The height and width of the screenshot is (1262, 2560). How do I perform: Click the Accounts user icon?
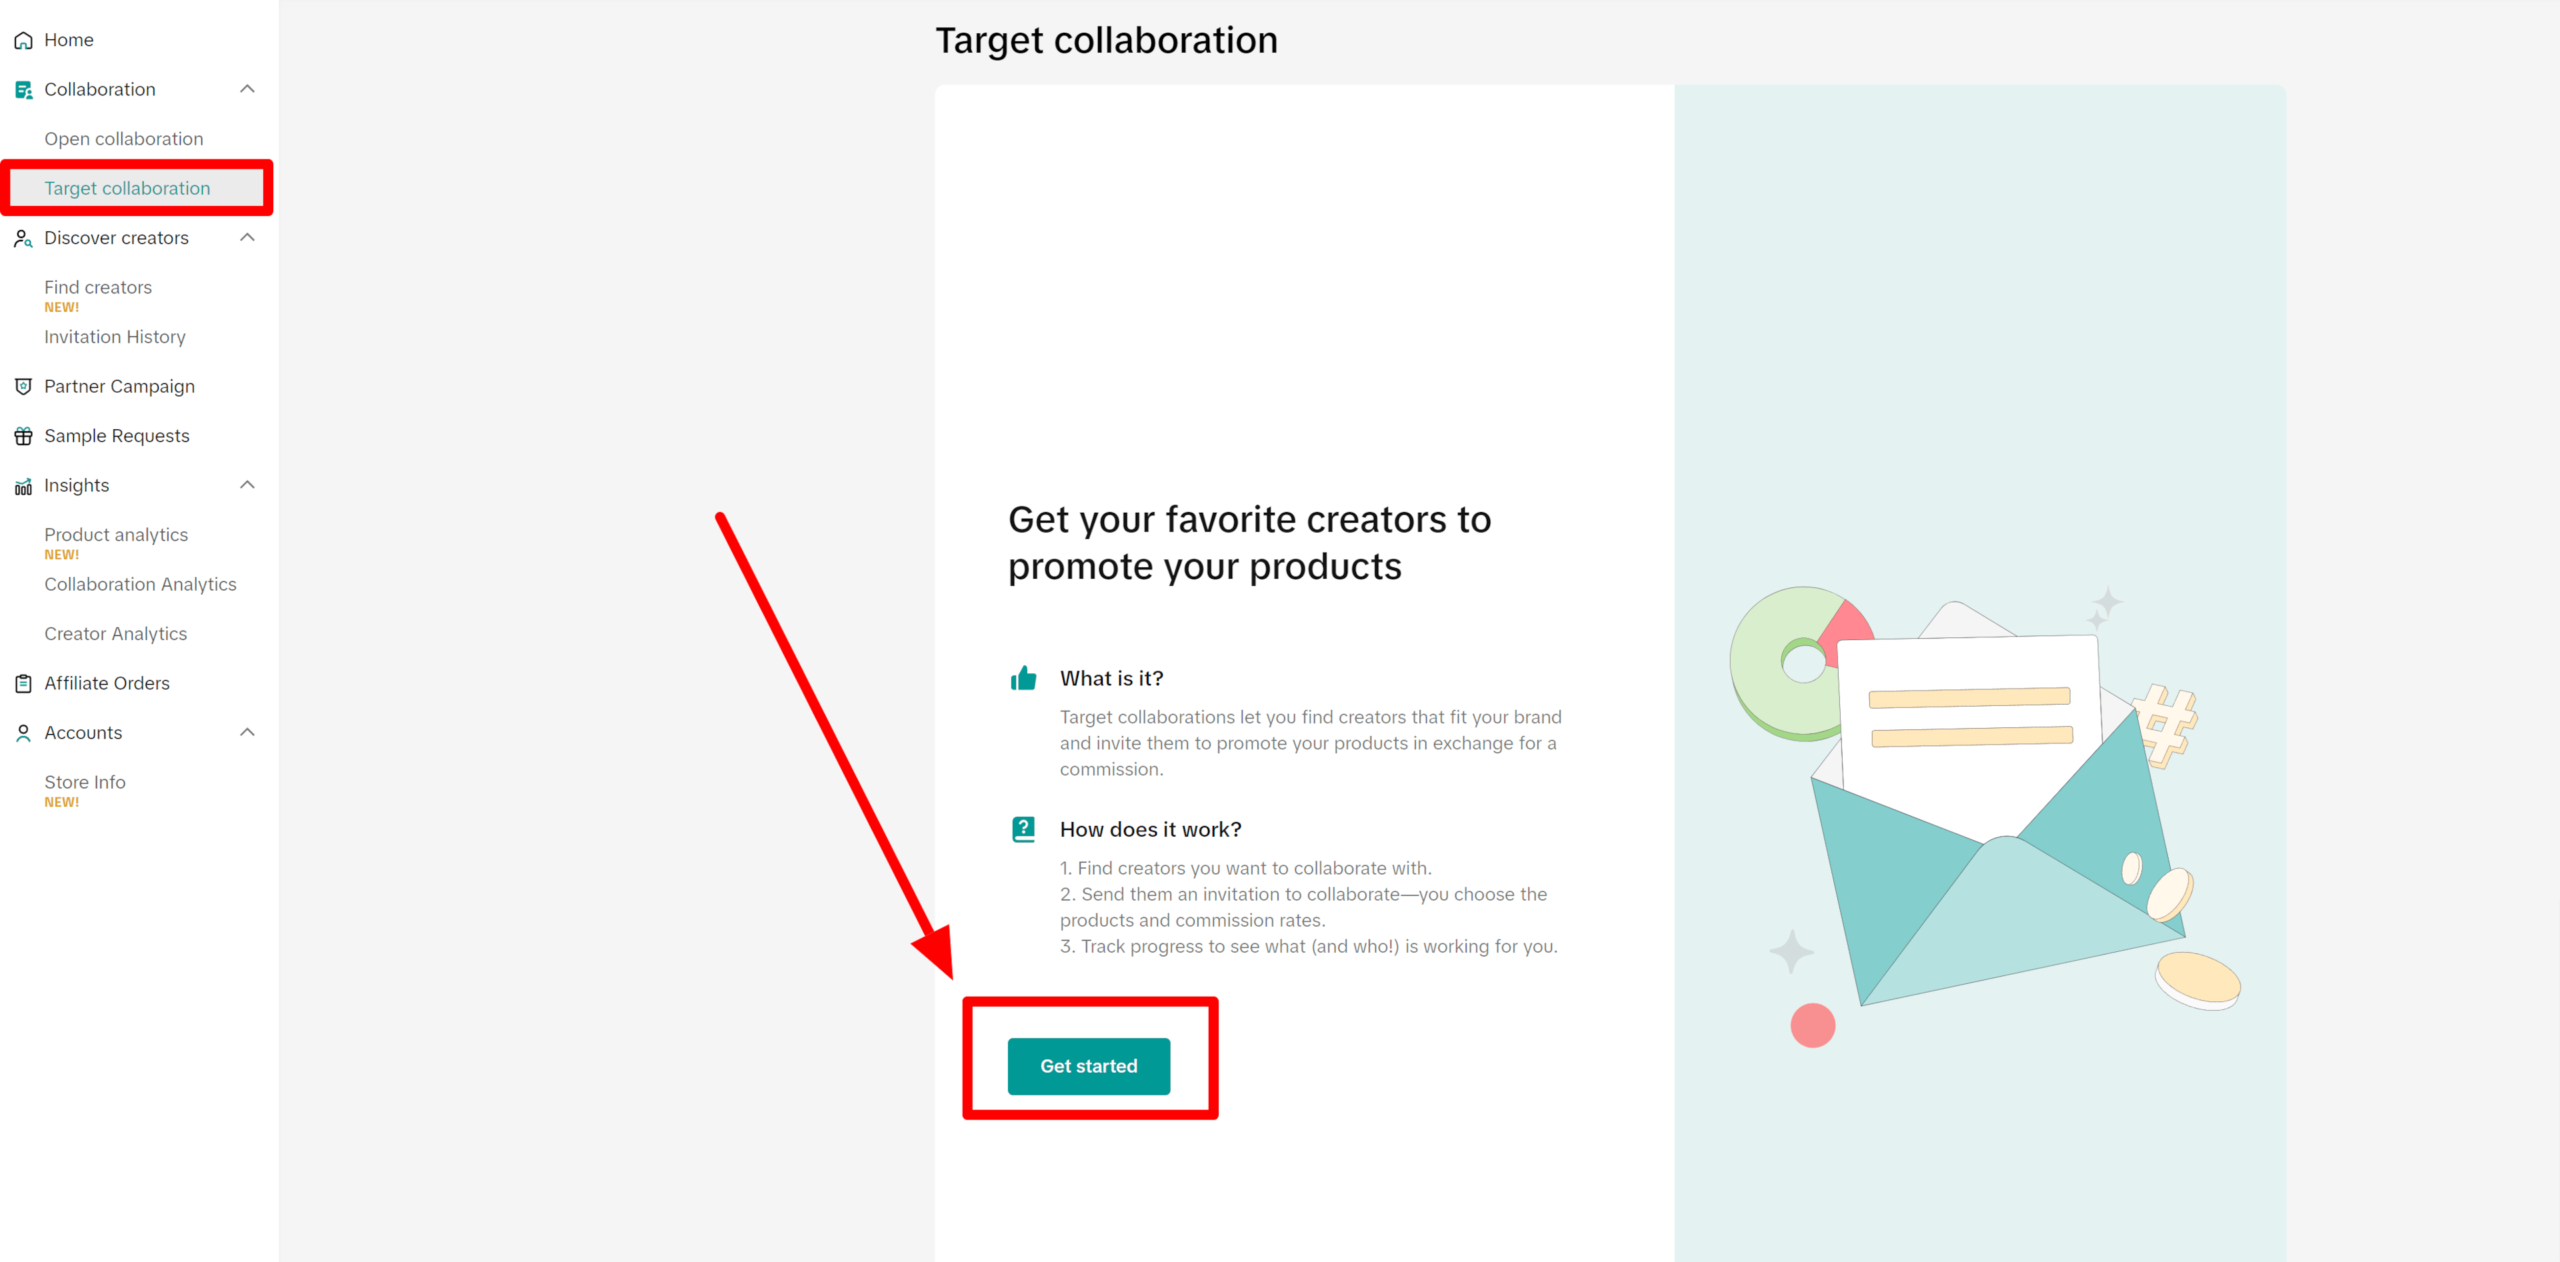point(23,733)
